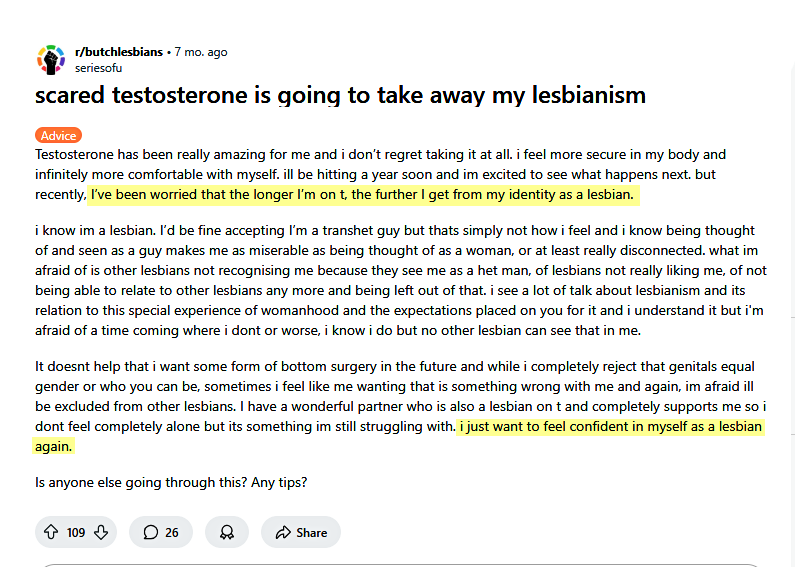Upvote the post
This screenshot has height=567, width=795.
click(x=51, y=532)
